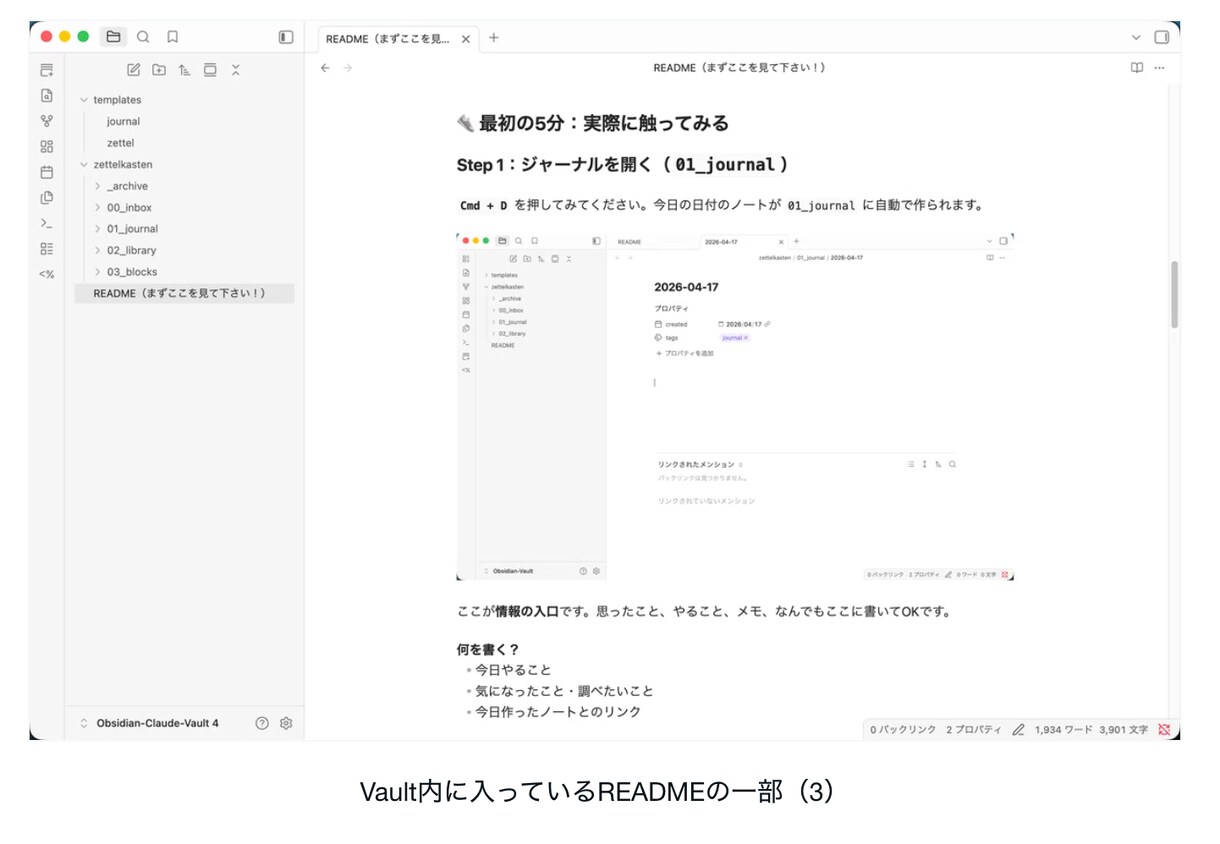This screenshot has height=844, width=1220.
Task: Click the Templater <% ribbon icon
Action: [47, 274]
